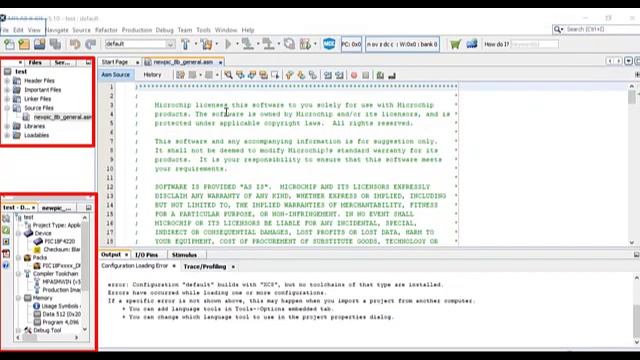Expand the Important Files folder
The image size is (640, 360).
click(x=7, y=90)
